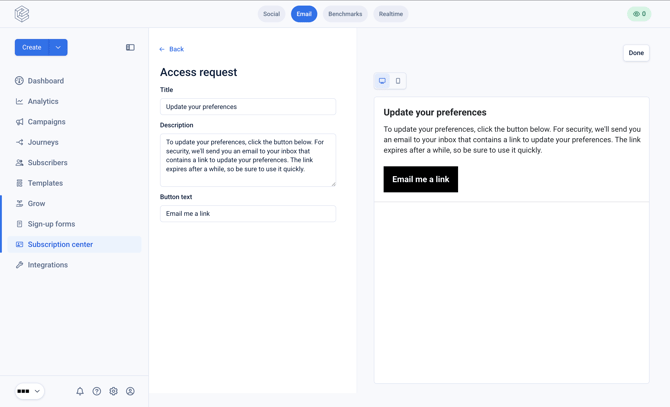Open the workspace switcher dropdown at bottom left

(x=29, y=391)
